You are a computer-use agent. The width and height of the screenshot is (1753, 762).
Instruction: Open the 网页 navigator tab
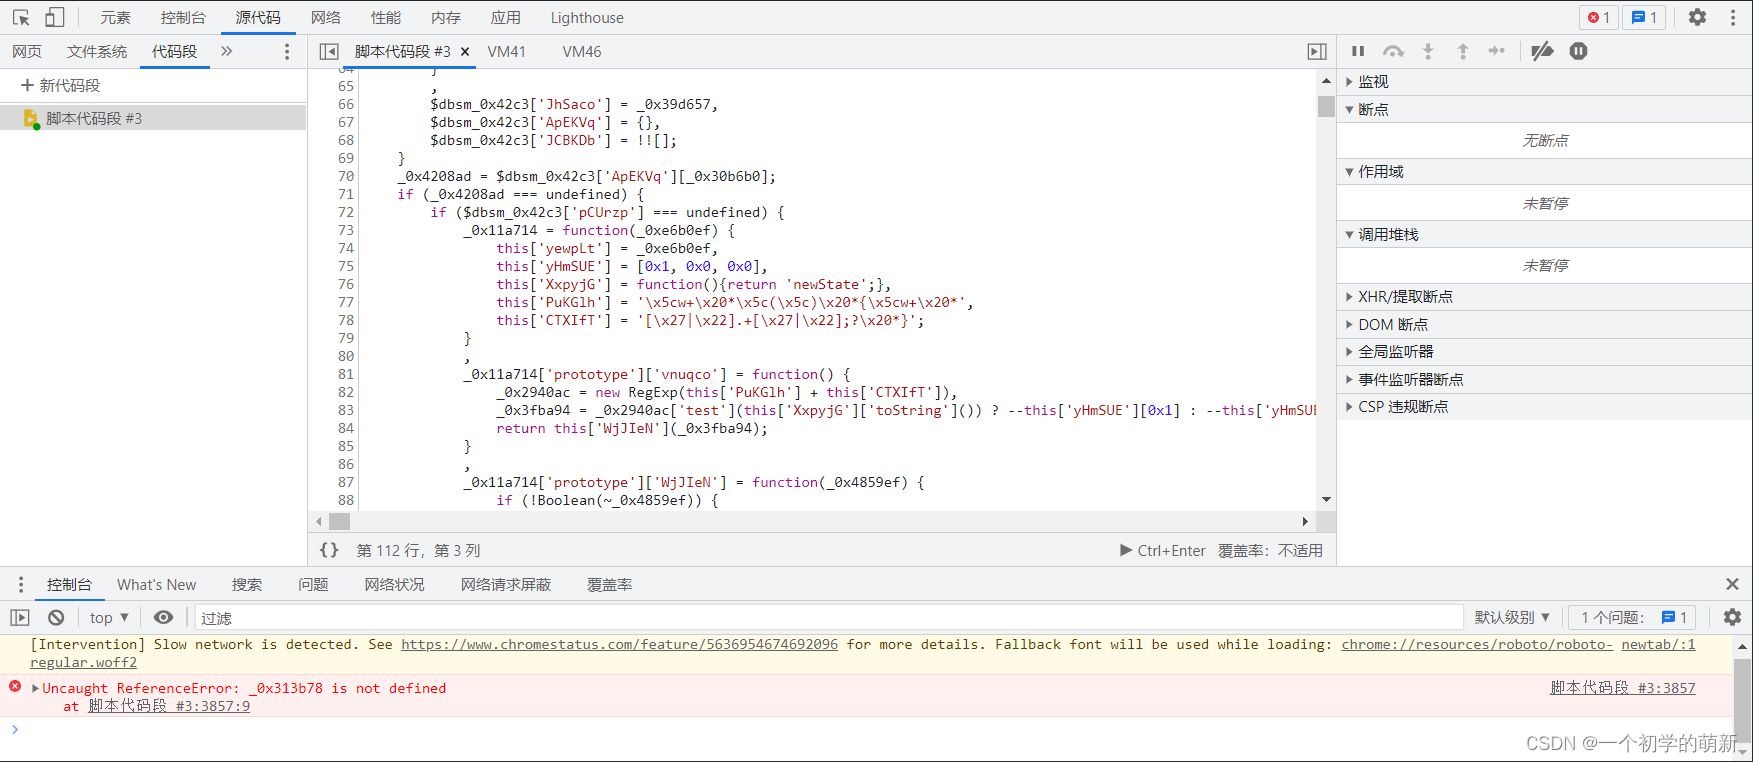pyautogui.click(x=27, y=51)
